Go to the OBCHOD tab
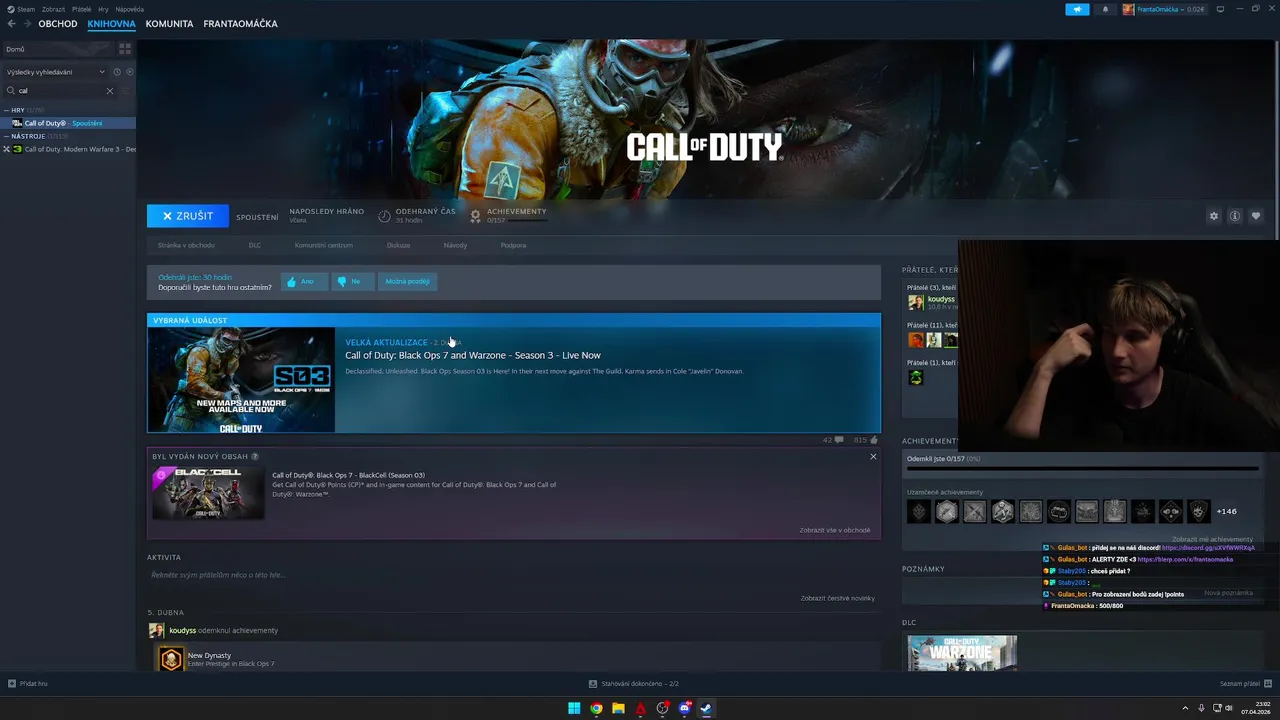Image resolution: width=1280 pixels, height=720 pixels. coord(58,24)
